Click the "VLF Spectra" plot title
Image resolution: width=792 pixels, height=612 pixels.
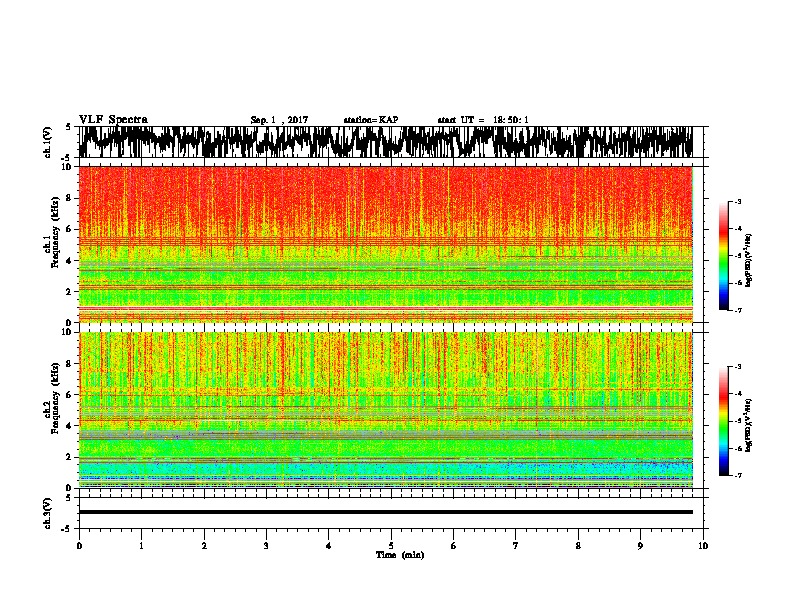pos(113,120)
